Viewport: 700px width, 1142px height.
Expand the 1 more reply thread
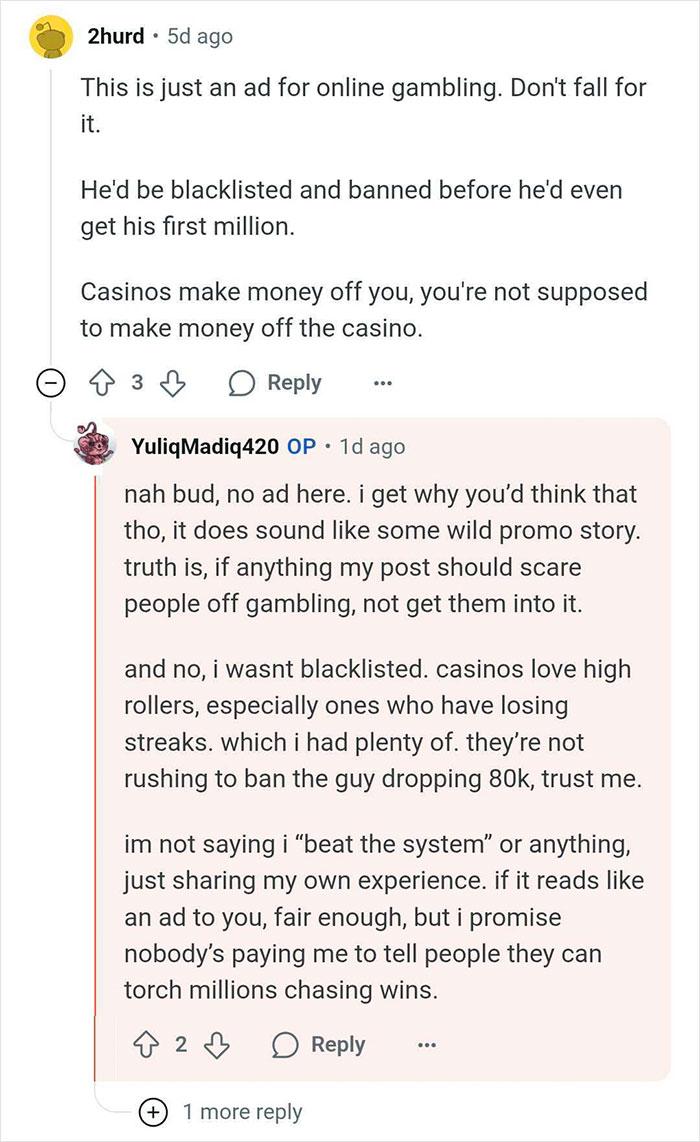[243, 1111]
